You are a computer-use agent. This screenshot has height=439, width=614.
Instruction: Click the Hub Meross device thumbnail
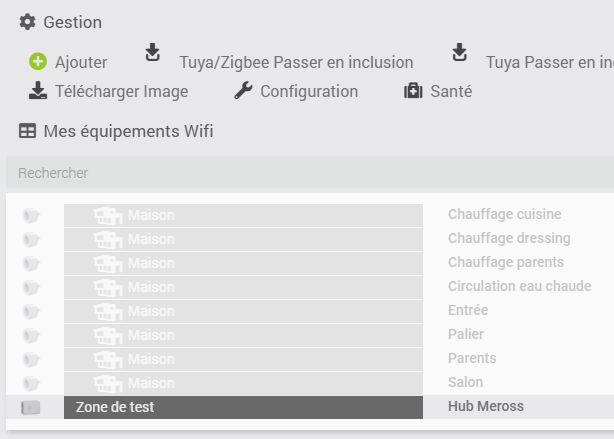pyautogui.click(x=31, y=407)
